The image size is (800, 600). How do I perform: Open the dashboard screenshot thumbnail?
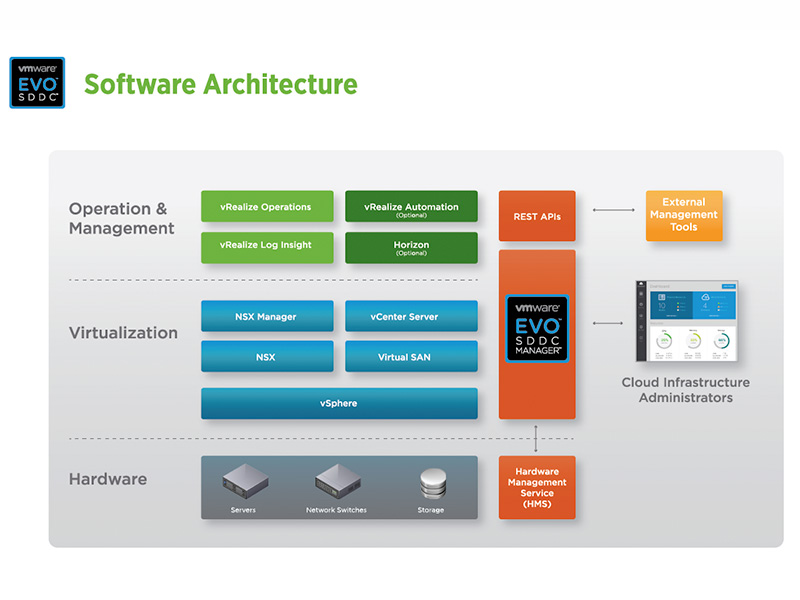[687, 321]
